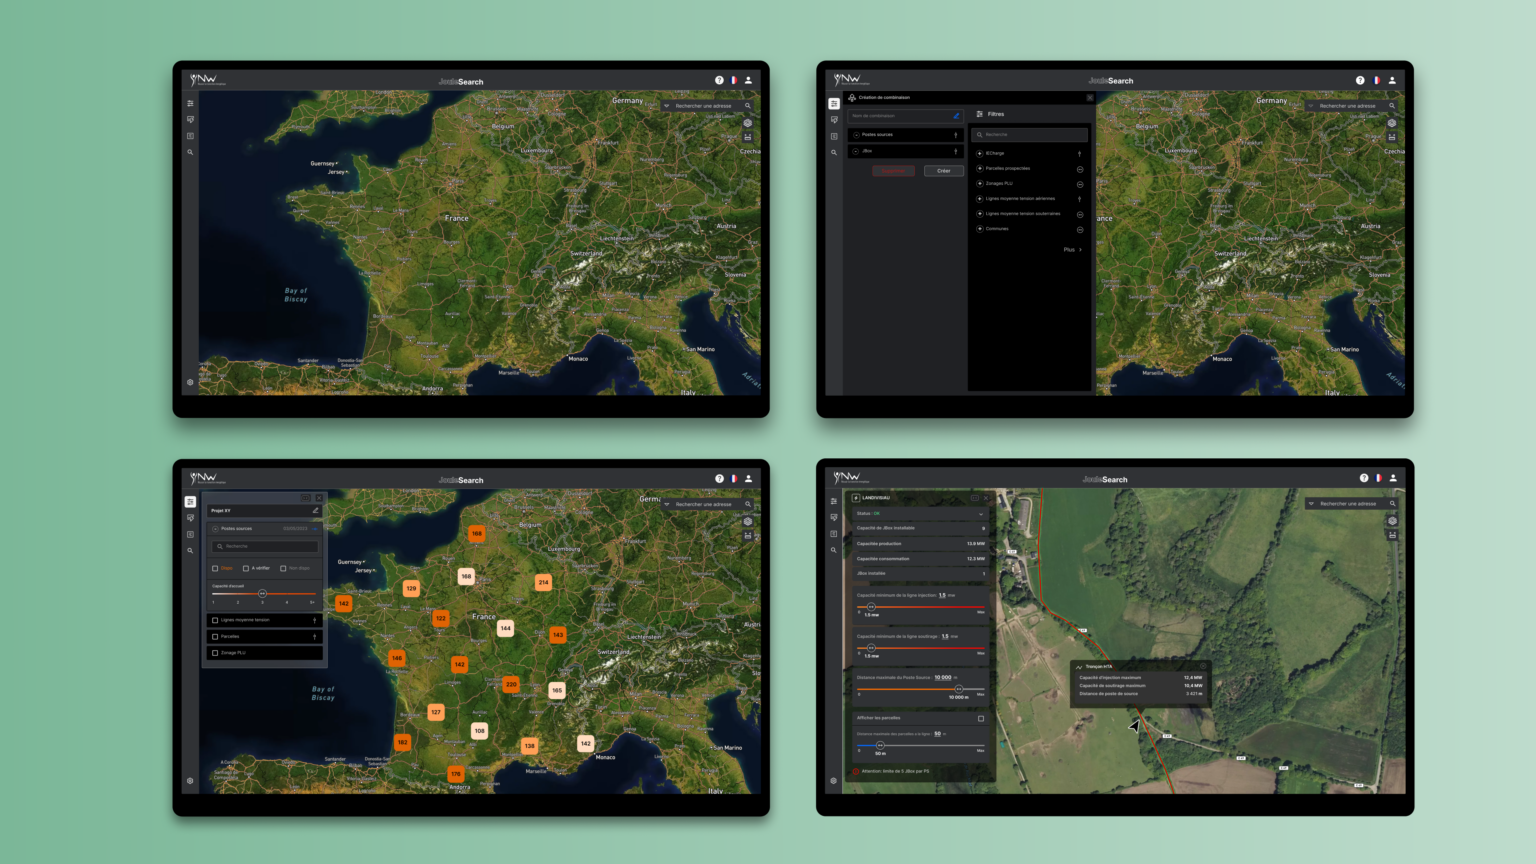Enable the Zonage PLU checkbox
Image resolution: width=1536 pixels, height=864 pixels.
pyautogui.click(x=215, y=653)
